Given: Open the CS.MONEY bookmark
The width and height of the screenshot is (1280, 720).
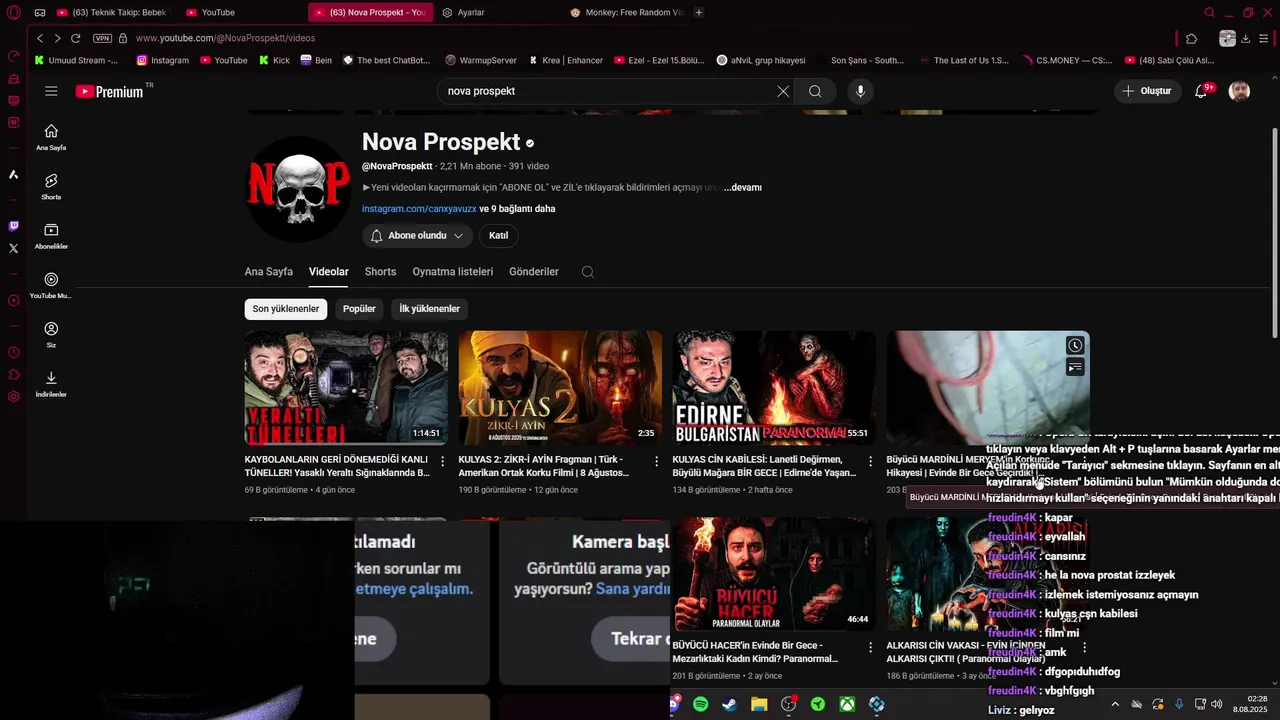Looking at the screenshot, I should [1067, 60].
